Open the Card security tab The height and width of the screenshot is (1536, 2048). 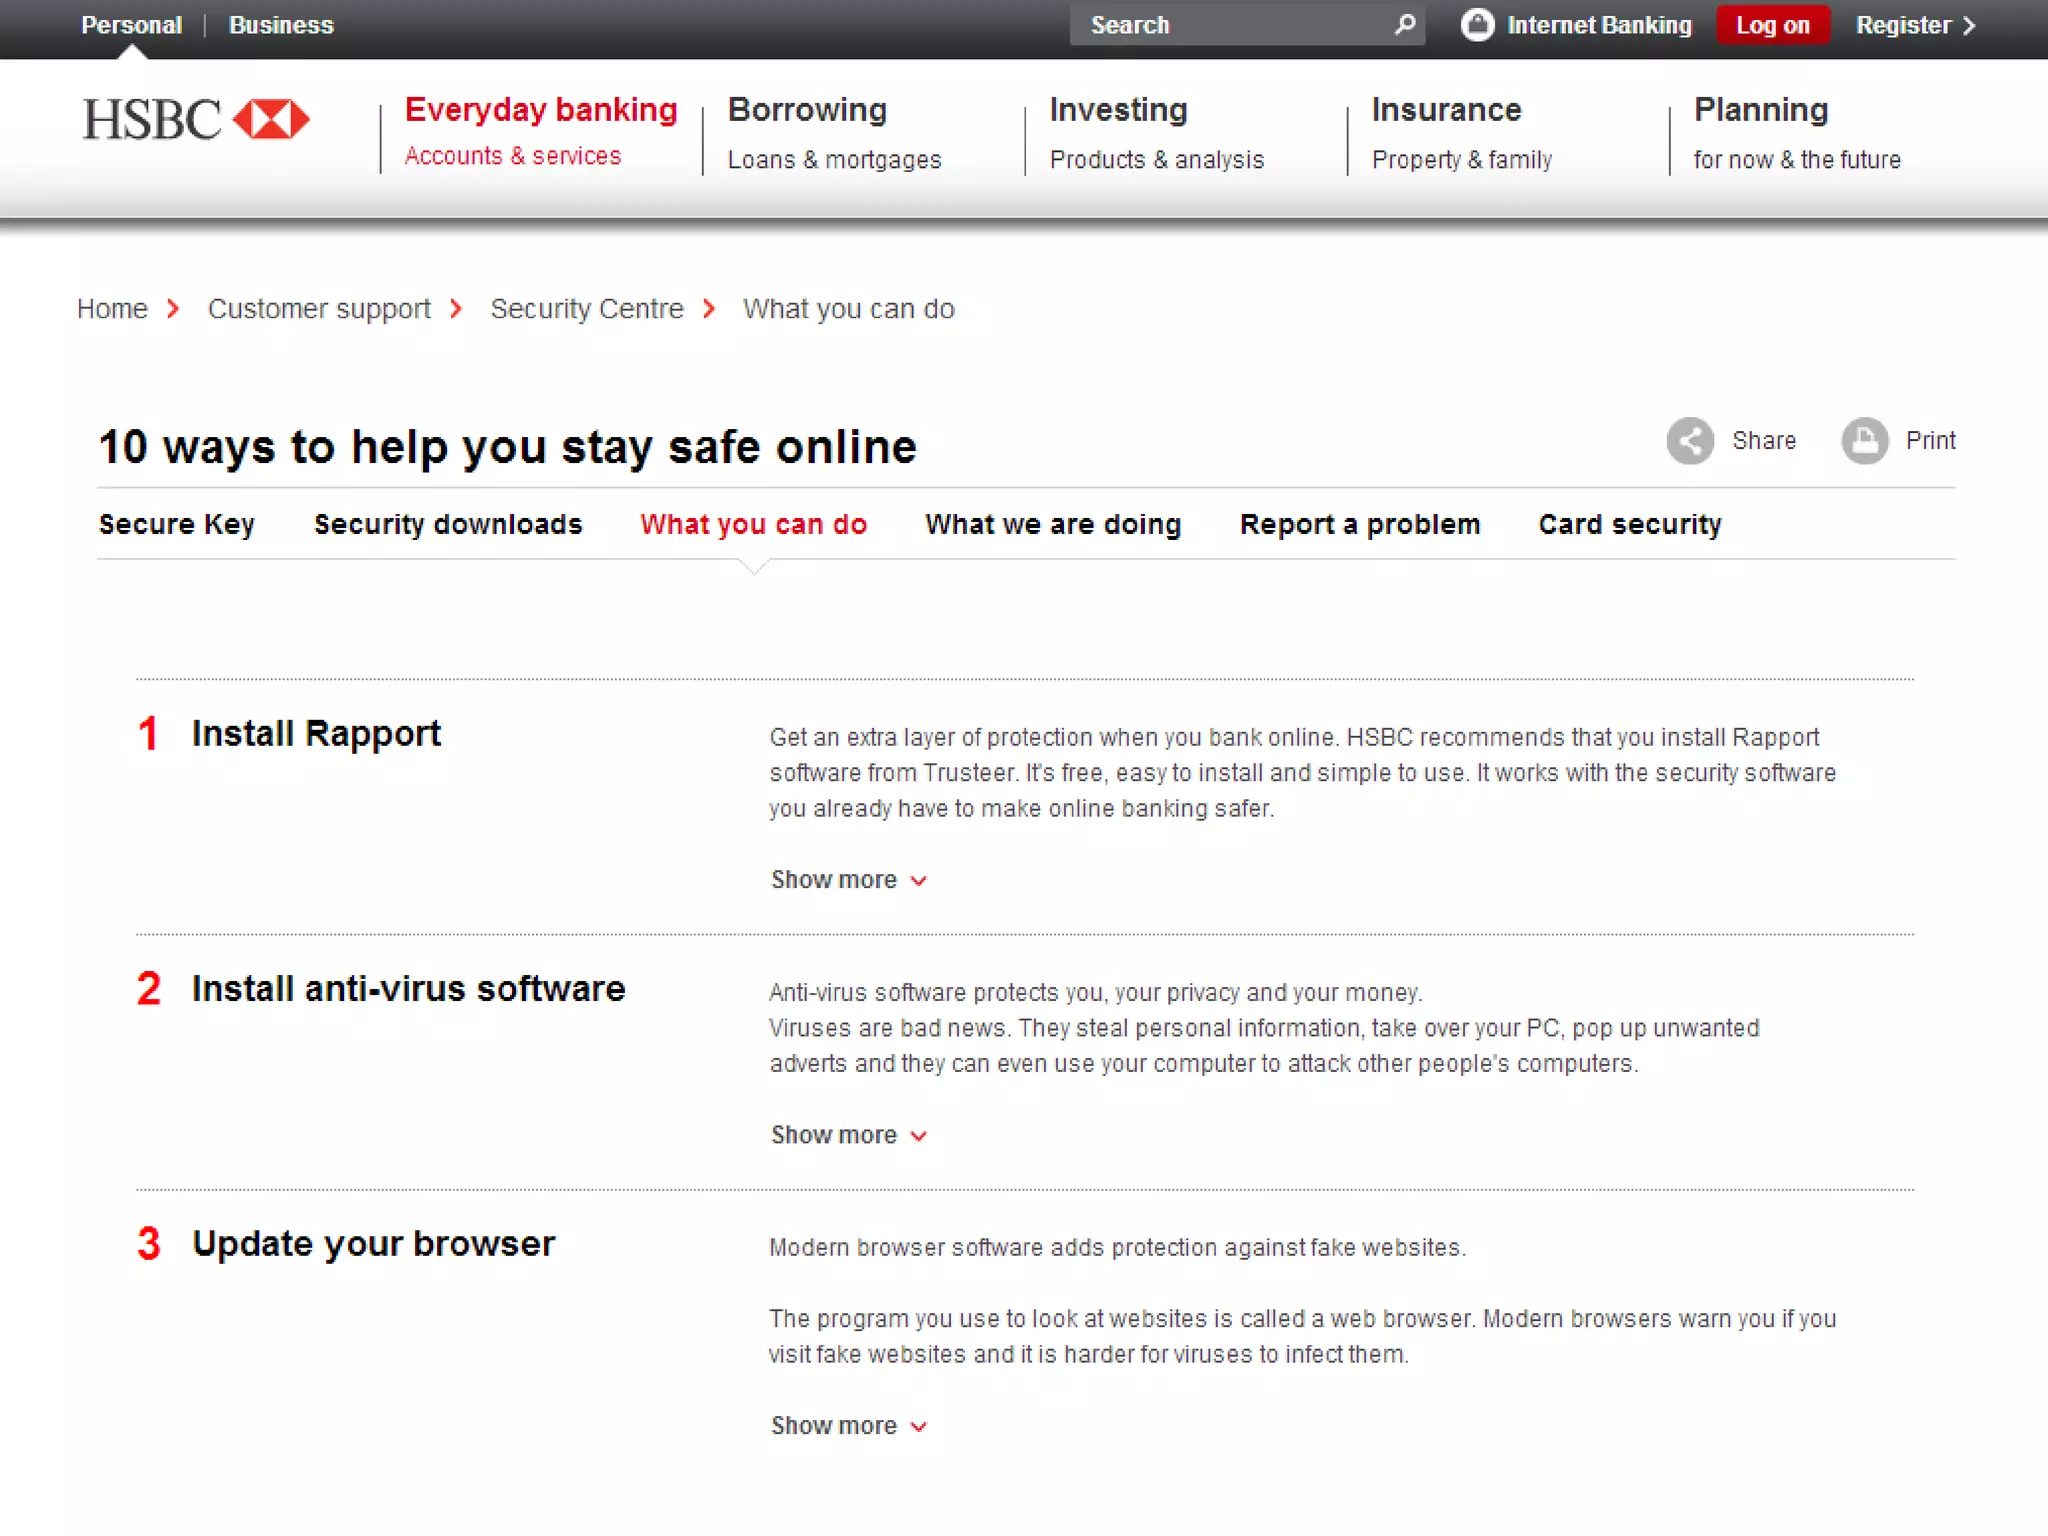click(x=1630, y=525)
